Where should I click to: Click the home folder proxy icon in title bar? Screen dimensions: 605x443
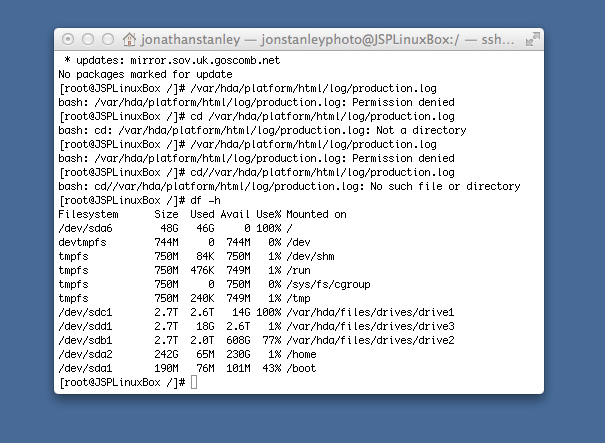coord(129,39)
